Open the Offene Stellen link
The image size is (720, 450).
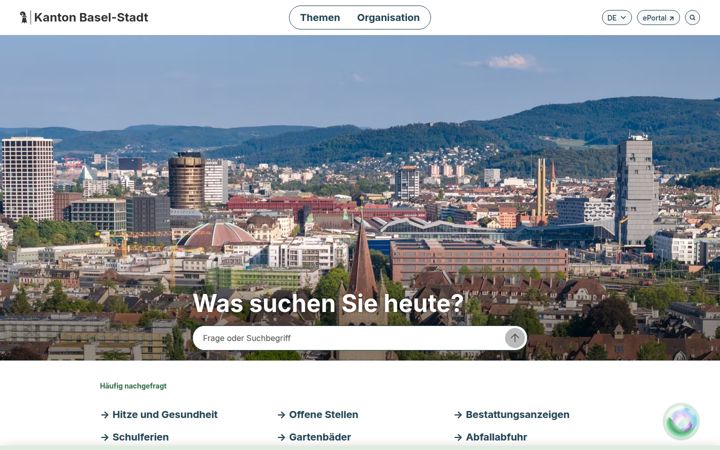click(323, 415)
